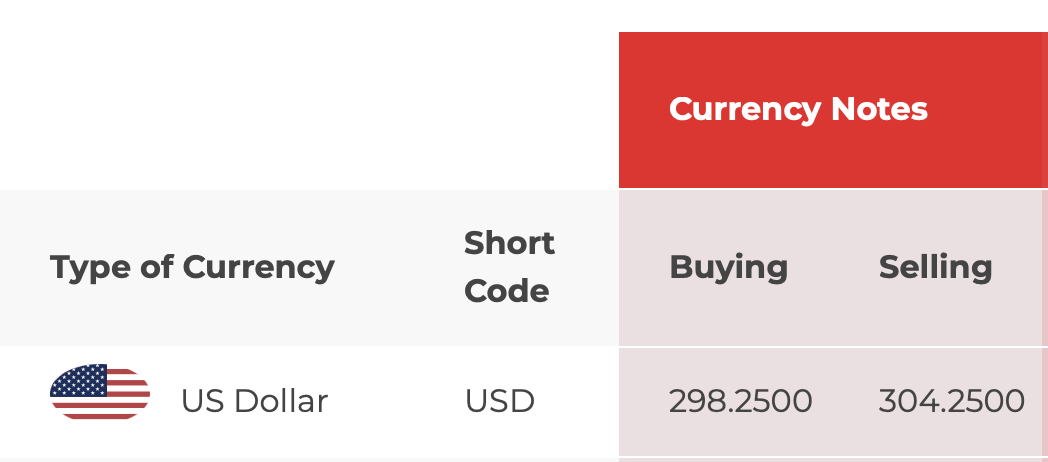Sort by the Buying column header
The width and height of the screenshot is (1048, 462).
coord(729,267)
